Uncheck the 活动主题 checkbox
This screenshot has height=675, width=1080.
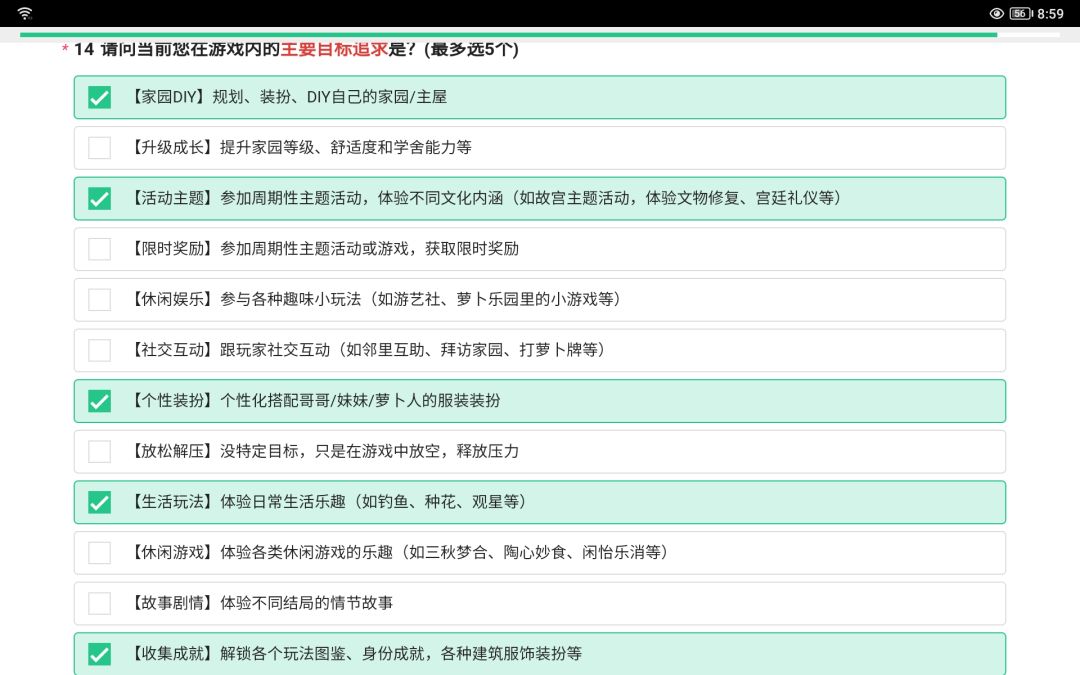pyautogui.click(x=99, y=198)
